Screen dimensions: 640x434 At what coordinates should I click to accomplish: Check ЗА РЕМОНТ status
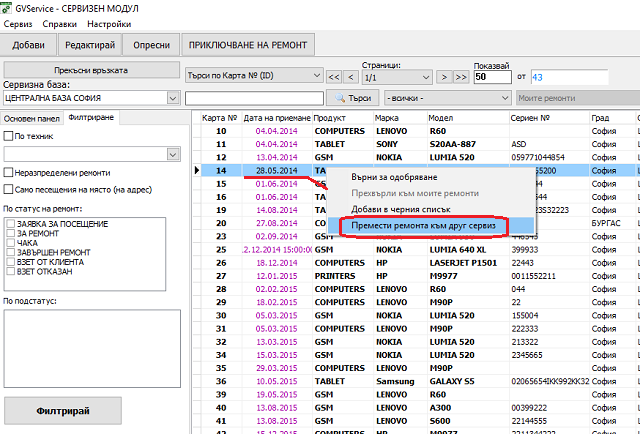(x=11, y=234)
